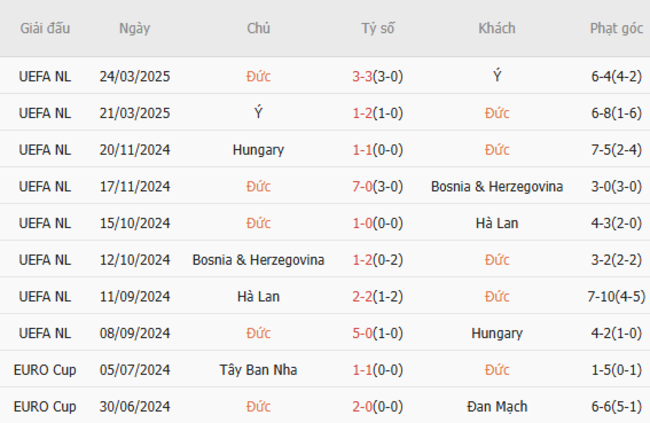Click the date 15/10/2024
The height and width of the screenshot is (423, 650).
tap(134, 224)
